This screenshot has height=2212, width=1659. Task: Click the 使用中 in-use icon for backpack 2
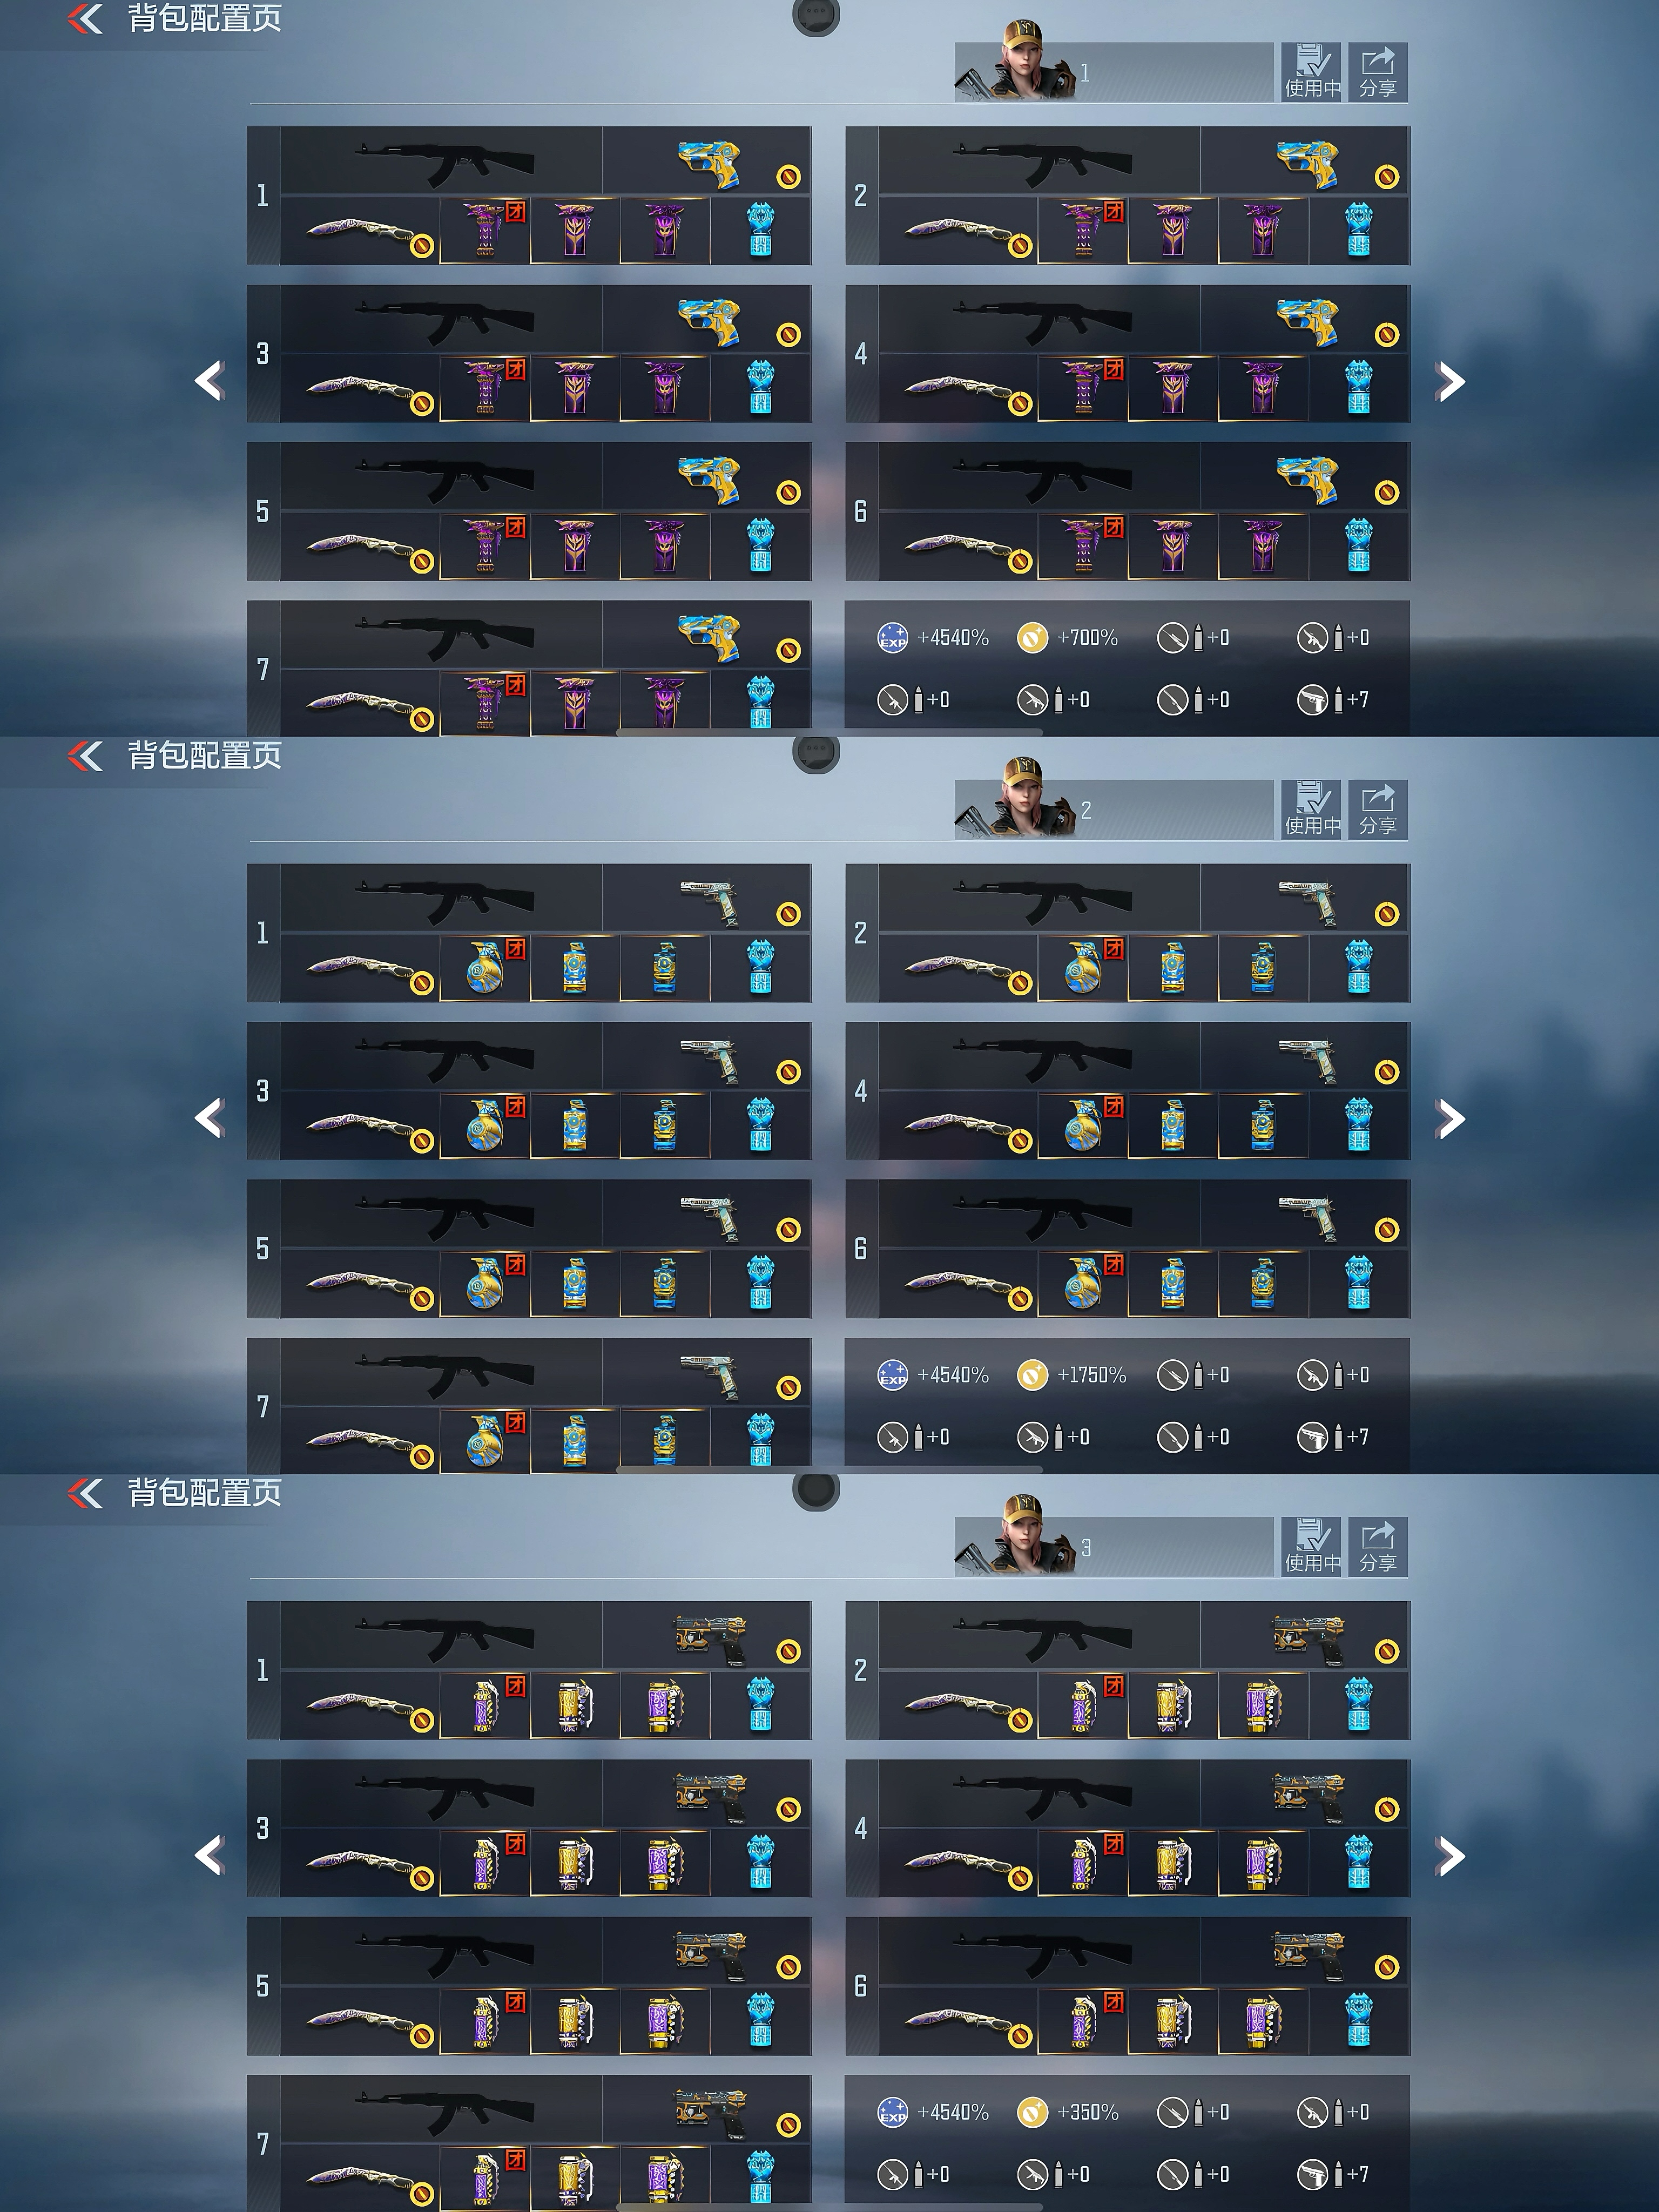(1312, 809)
